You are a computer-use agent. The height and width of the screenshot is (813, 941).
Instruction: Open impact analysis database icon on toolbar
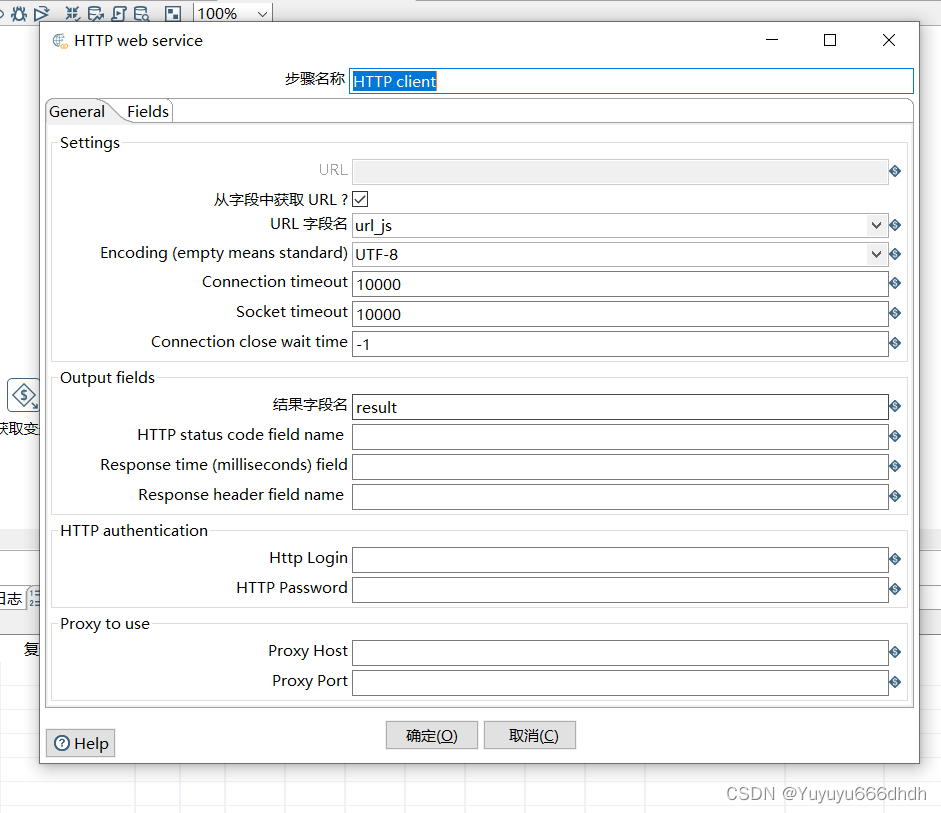click(95, 13)
